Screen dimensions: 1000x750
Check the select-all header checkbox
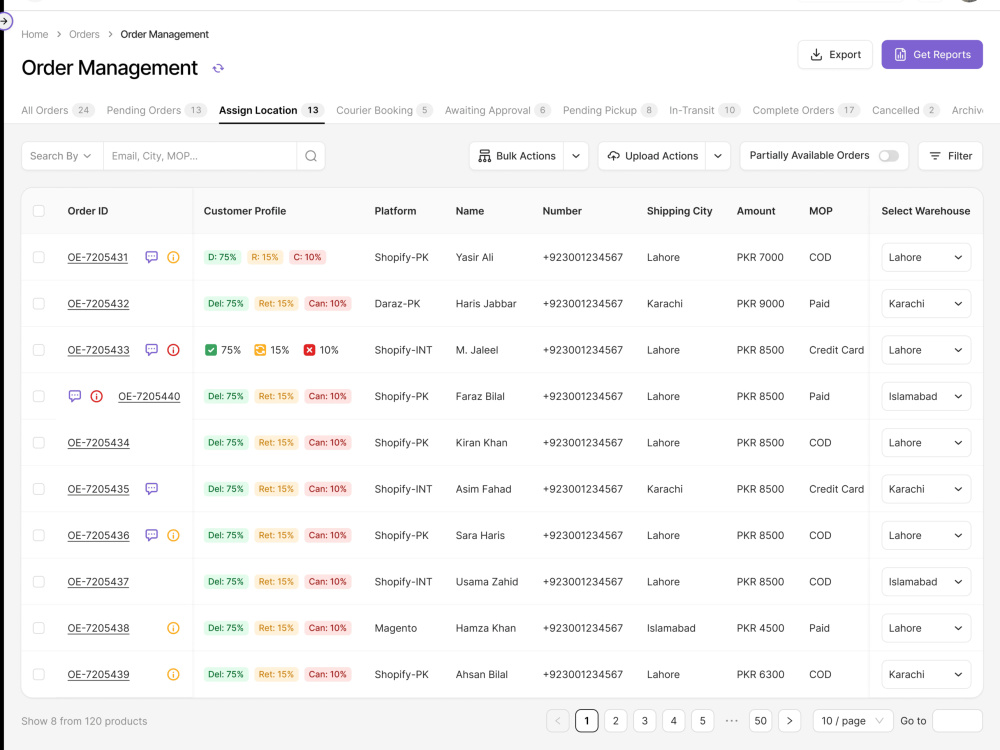[39, 210]
